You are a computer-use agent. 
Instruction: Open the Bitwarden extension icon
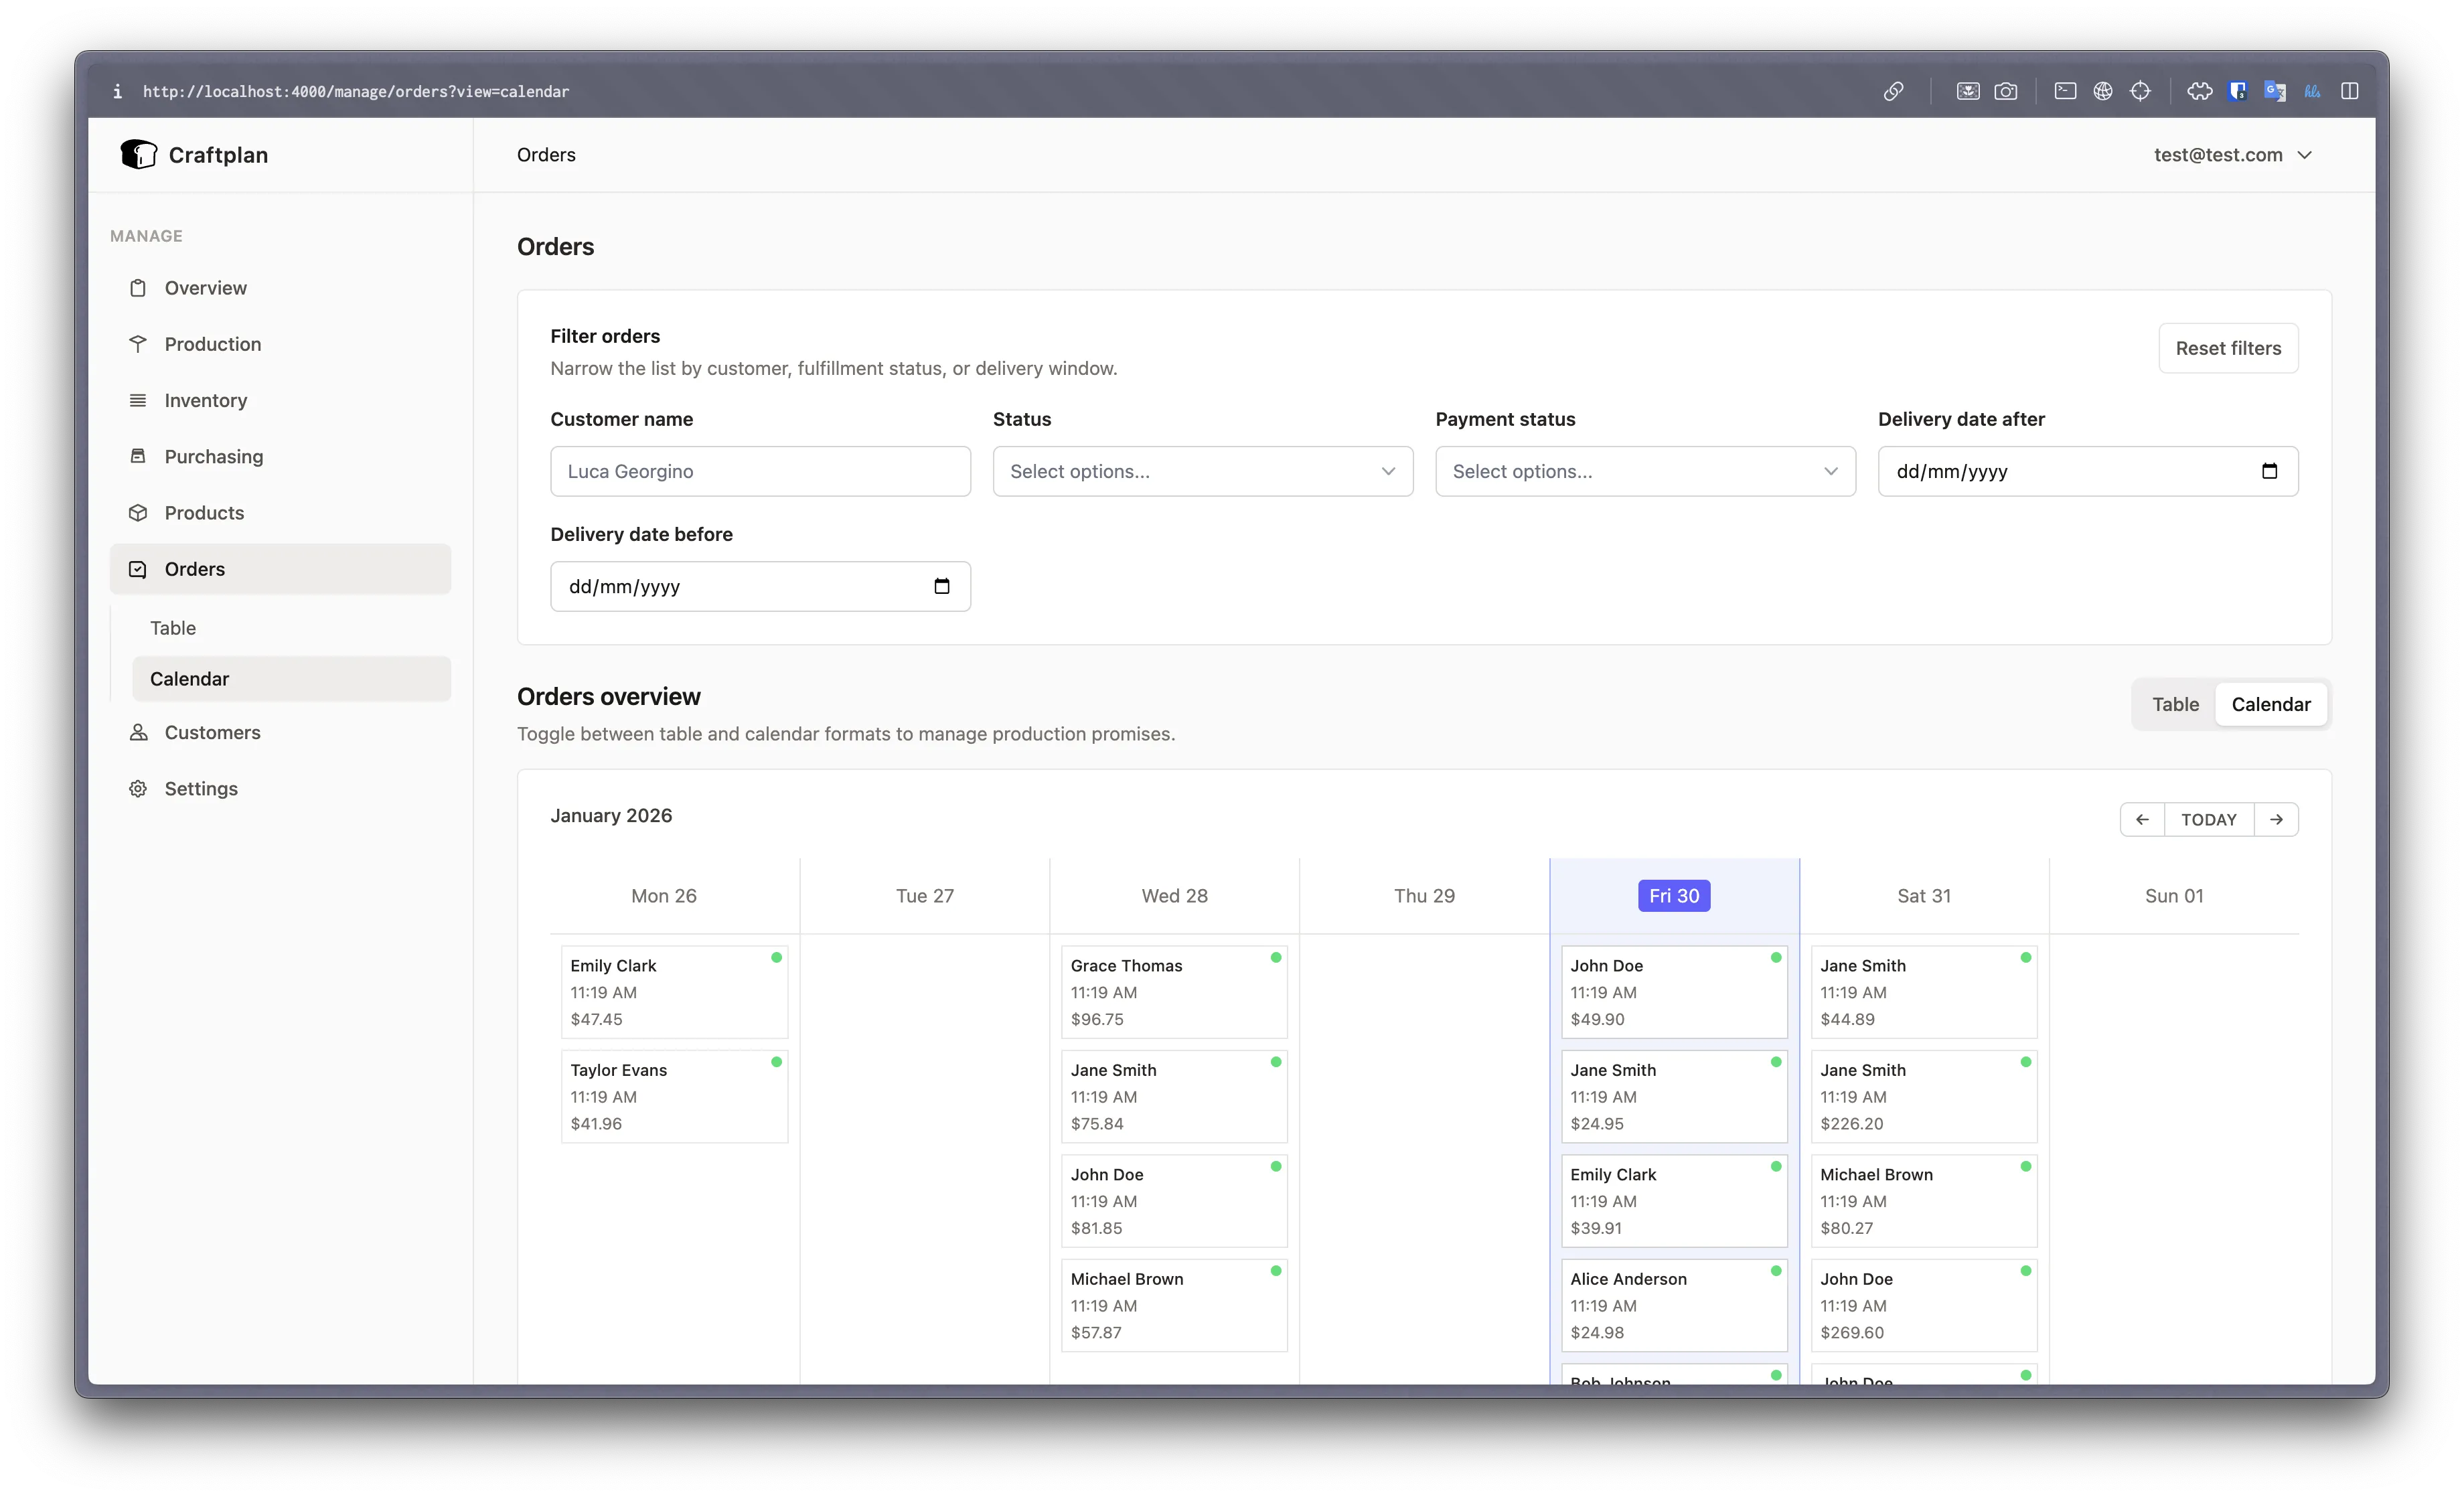coord(2238,91)
